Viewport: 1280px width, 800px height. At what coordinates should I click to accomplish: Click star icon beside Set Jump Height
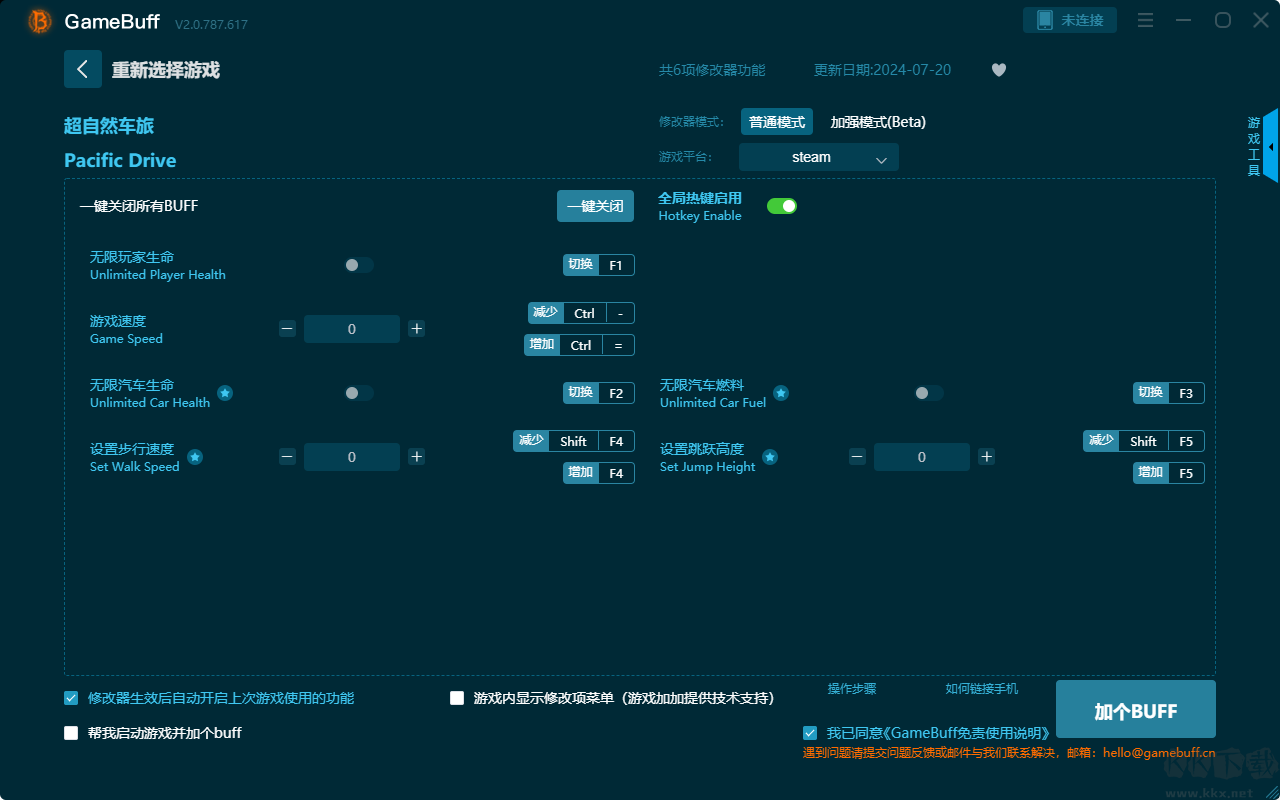coord(770,457)
